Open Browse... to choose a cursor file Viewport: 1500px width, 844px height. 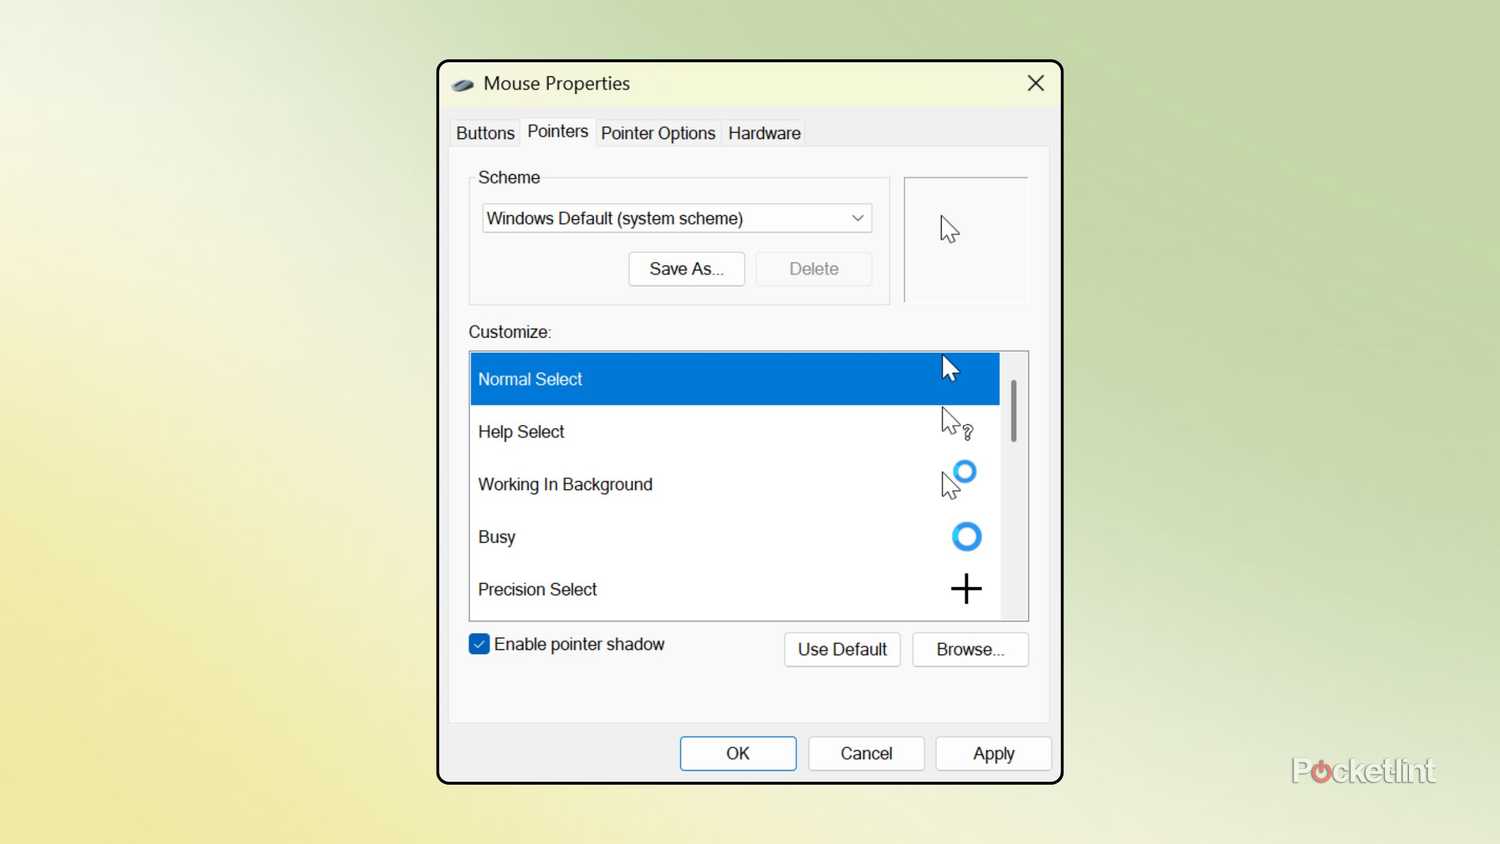[970, 650]
